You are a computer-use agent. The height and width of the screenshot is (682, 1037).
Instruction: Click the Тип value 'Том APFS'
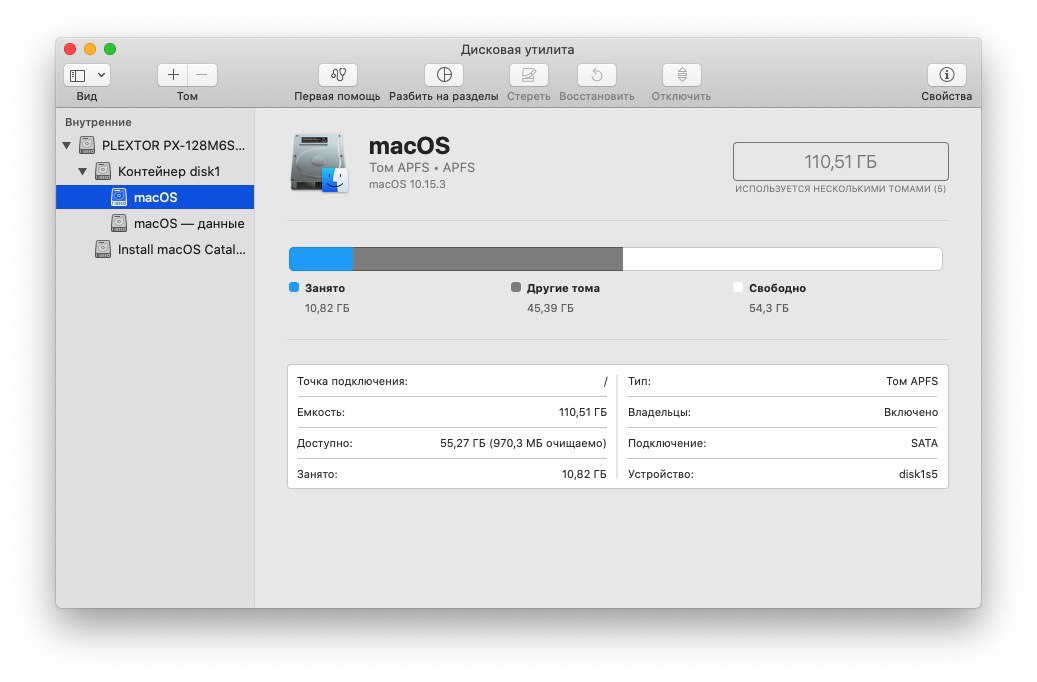point(912,381)
